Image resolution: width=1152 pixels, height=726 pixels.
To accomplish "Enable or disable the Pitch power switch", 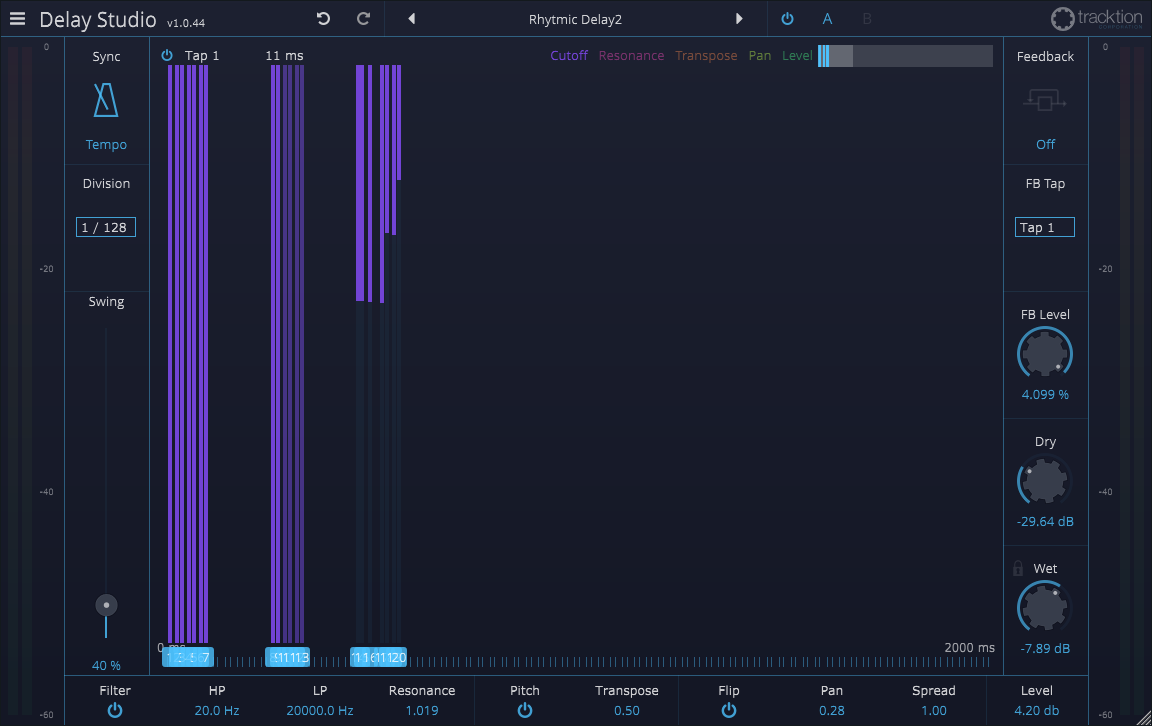I will click(524, 710).
